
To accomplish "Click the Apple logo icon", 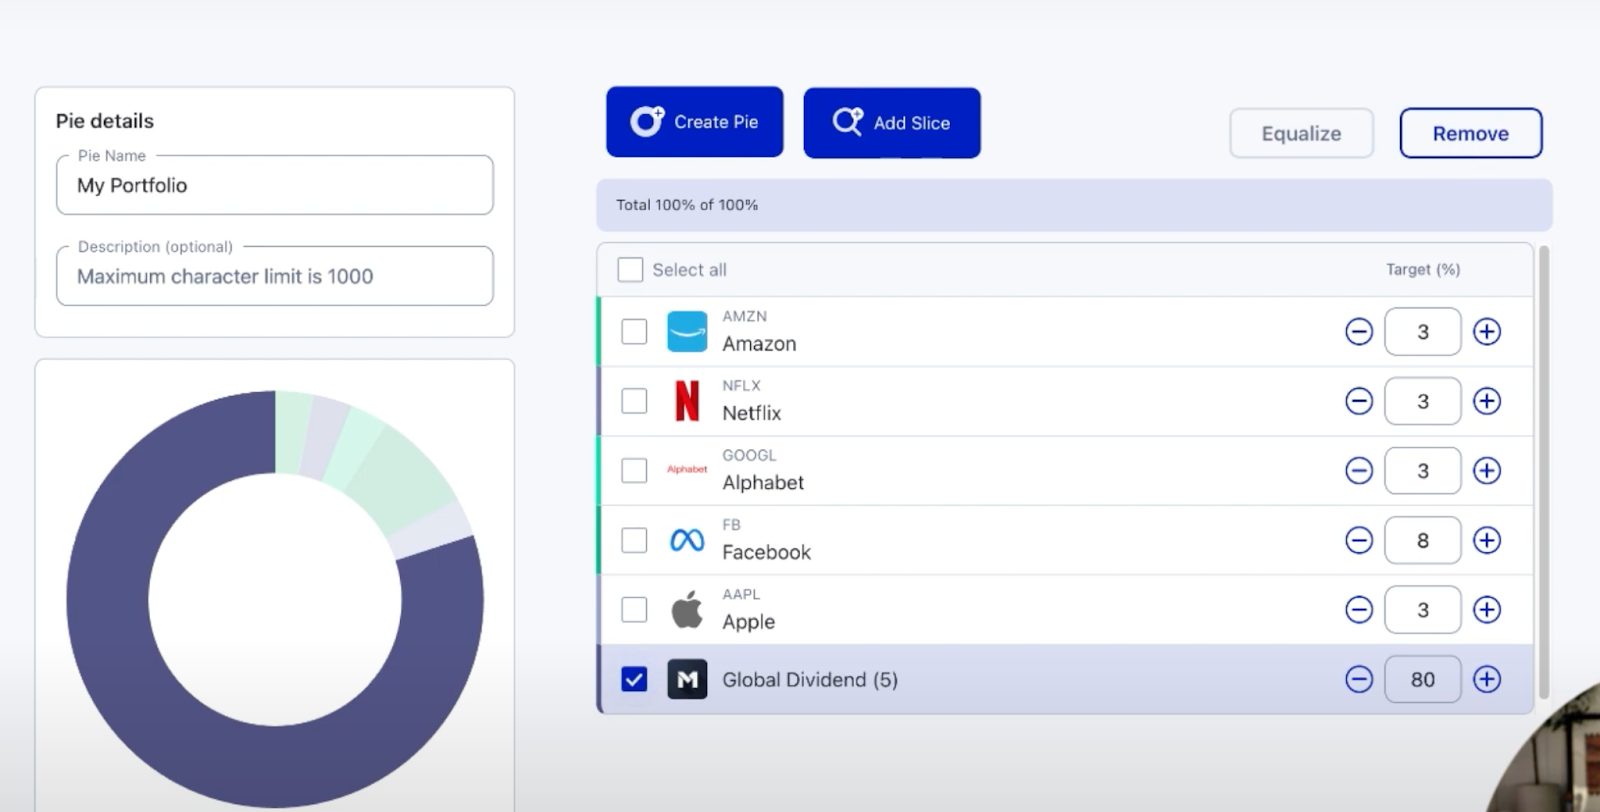I will (x=687, y=609).
